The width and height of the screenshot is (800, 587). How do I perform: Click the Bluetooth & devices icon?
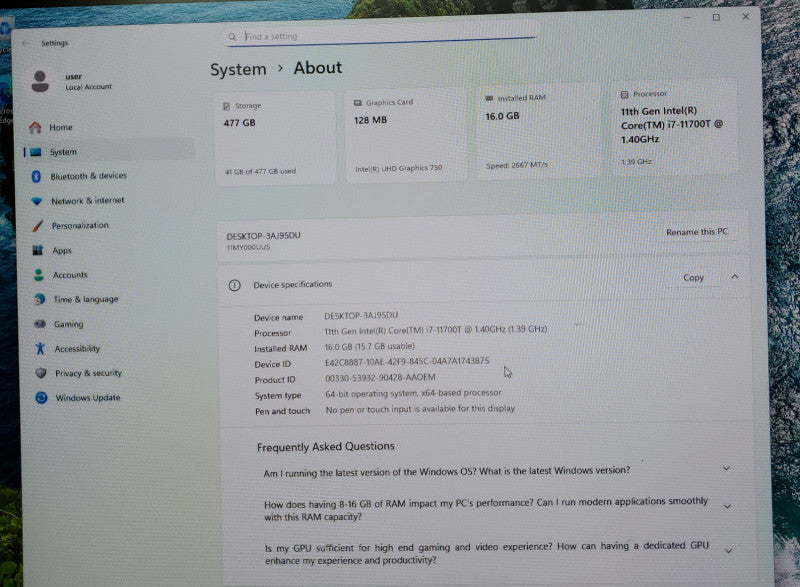pos(36,176)
